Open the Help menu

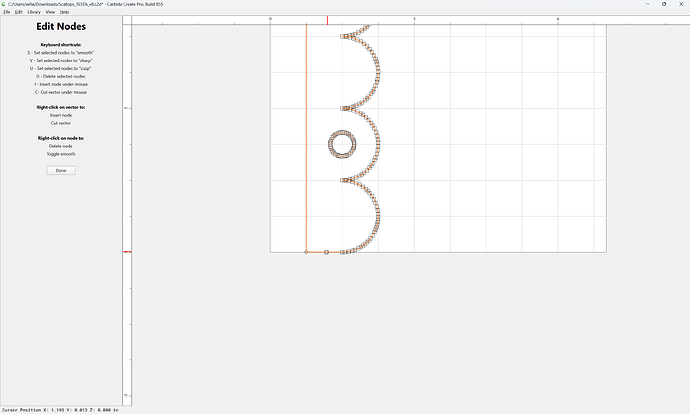point(64,12)
